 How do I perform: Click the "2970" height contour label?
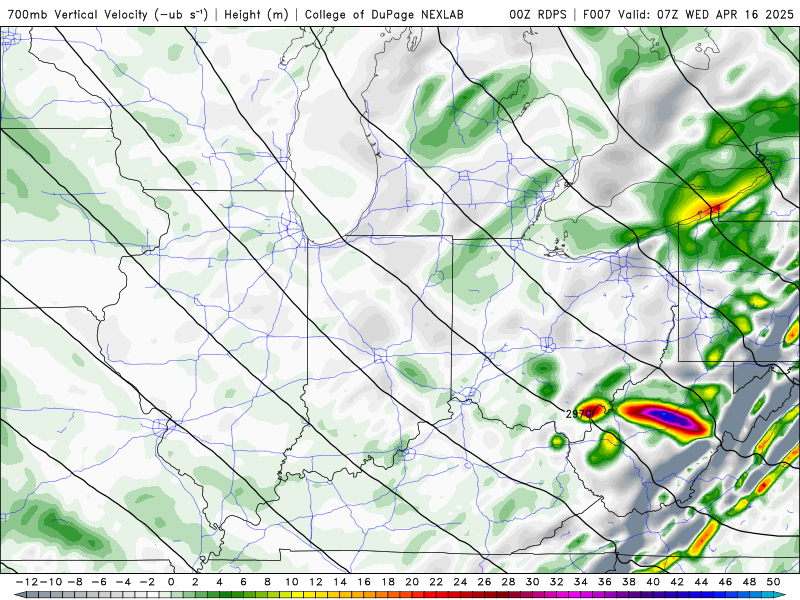point(578,414)
